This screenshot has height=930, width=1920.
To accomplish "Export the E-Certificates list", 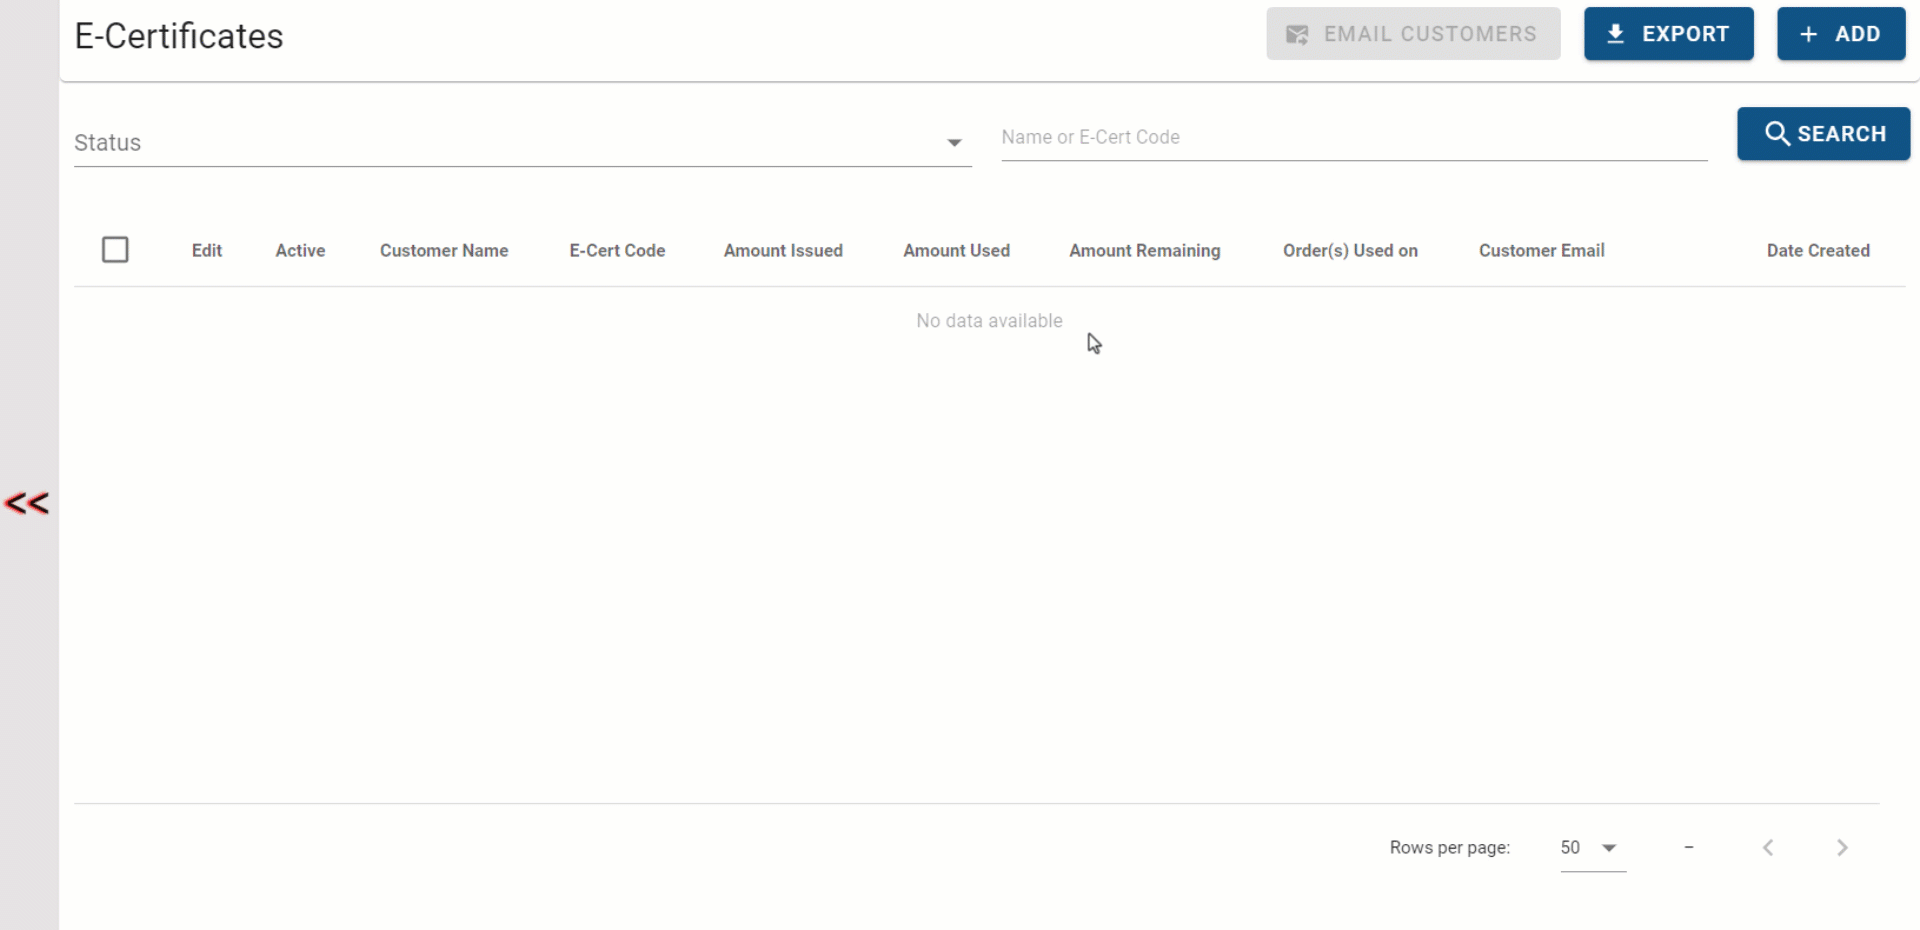I will pyautogui.click(x=1668, y=34).
